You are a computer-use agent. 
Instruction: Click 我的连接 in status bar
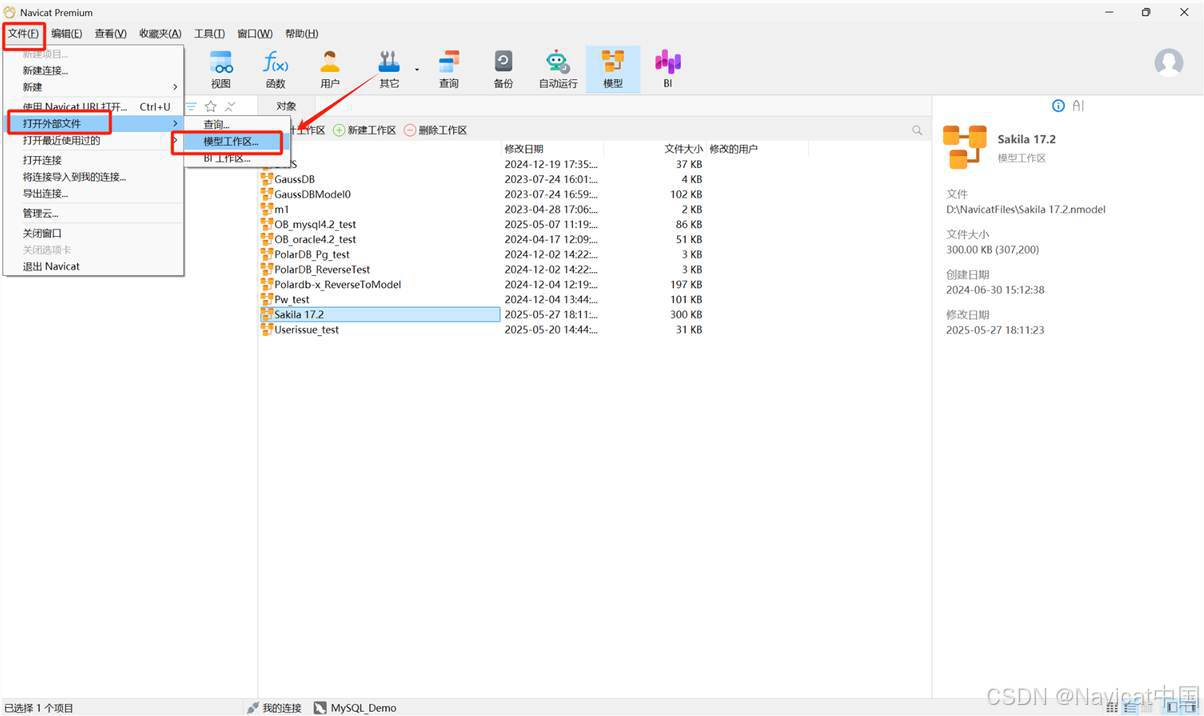pyautogui.click(x=274, y=708)
